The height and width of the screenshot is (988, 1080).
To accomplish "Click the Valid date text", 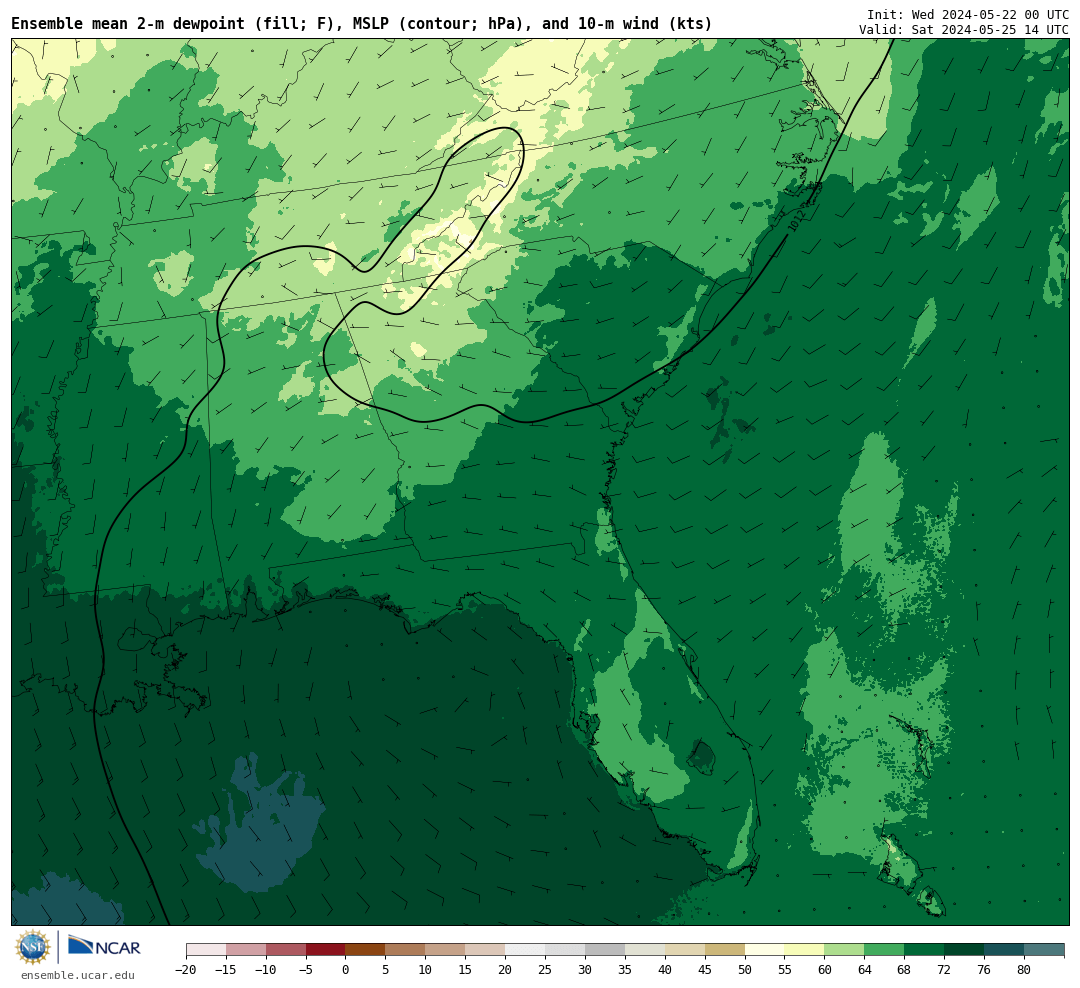I will (963, 30).
